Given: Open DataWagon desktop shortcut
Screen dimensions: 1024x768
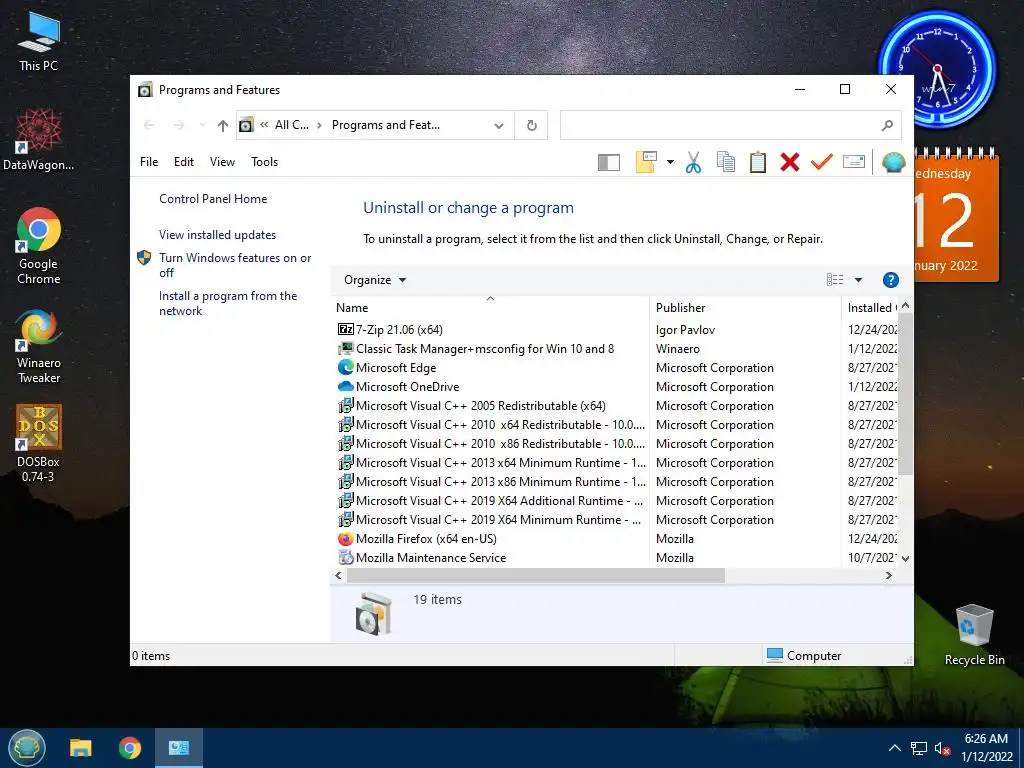Looking at the screenshot, I should coord(39,139).
